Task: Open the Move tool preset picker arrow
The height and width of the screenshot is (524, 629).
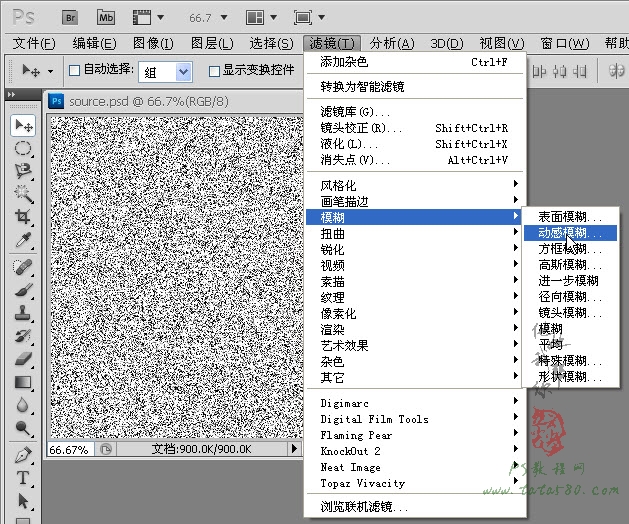Action: 51,71
